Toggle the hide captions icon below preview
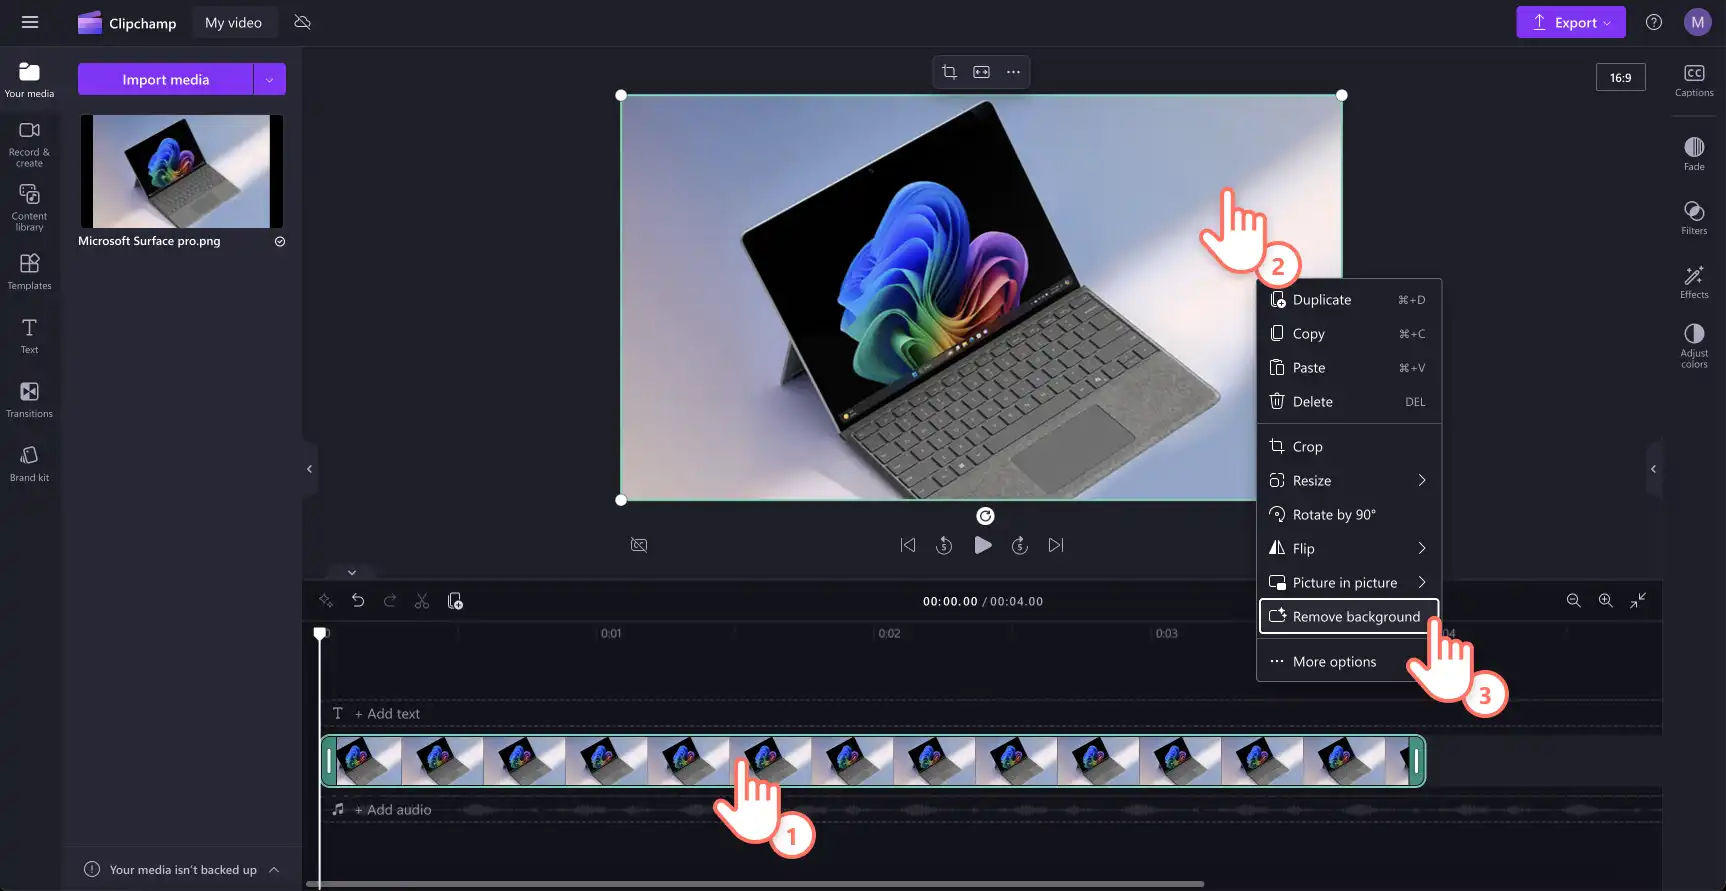 [x=639, y=545]
